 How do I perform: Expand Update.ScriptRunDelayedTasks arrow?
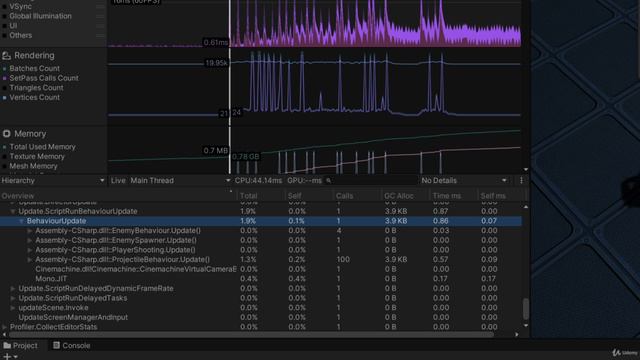point(13,298)
